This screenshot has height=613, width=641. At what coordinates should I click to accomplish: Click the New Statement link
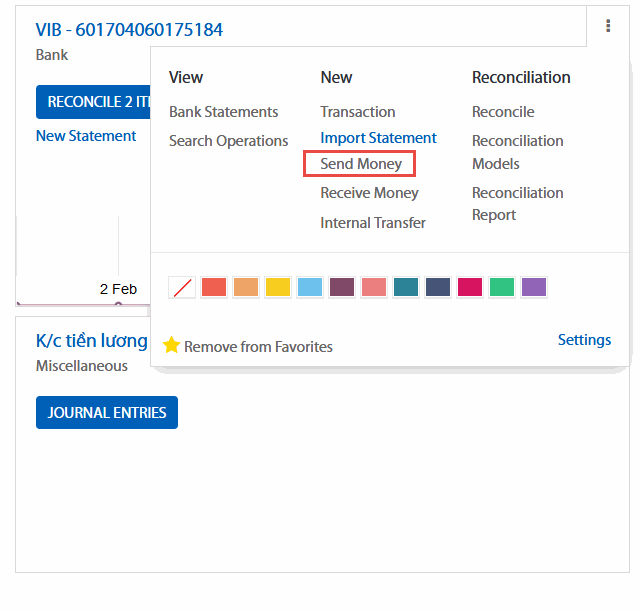point(86,136)
